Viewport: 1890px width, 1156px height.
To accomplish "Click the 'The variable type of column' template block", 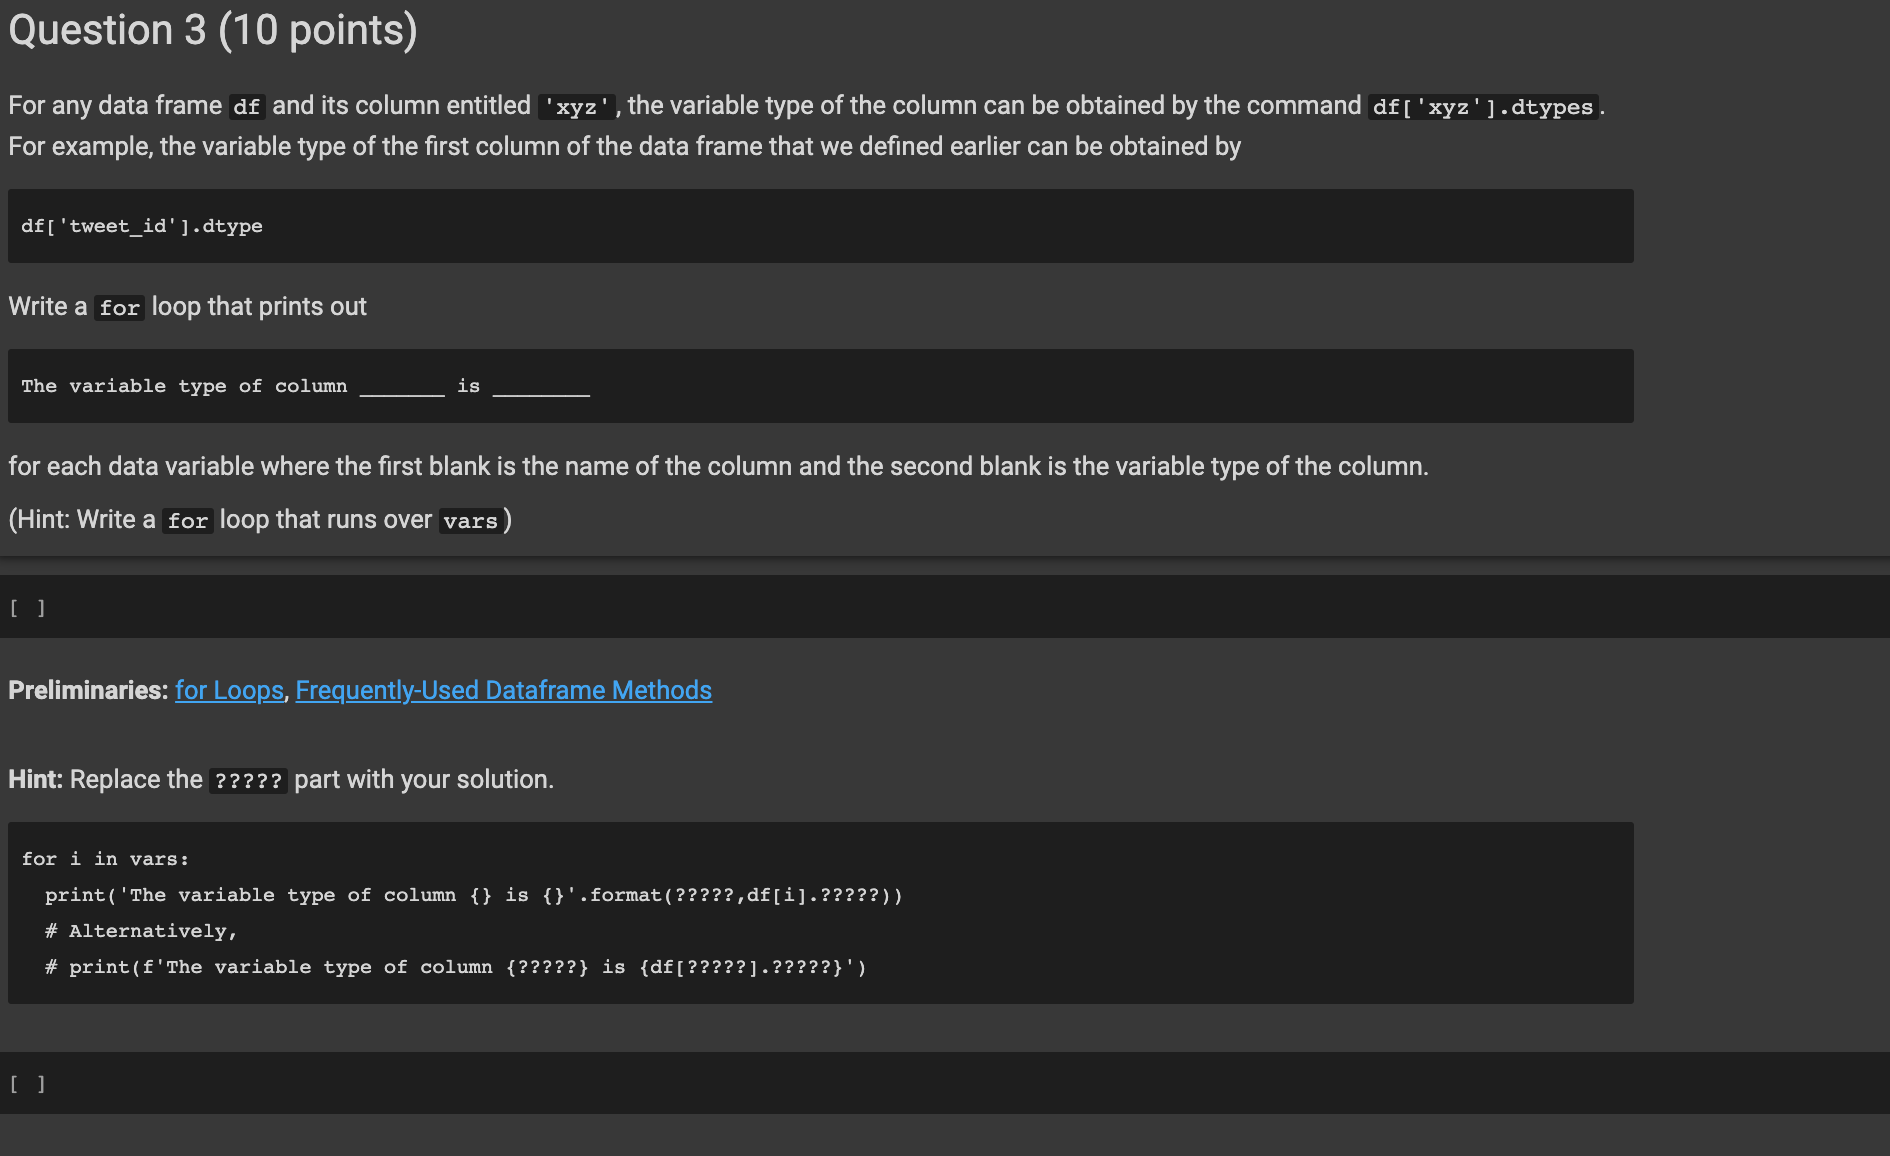I will coord(304,385).
